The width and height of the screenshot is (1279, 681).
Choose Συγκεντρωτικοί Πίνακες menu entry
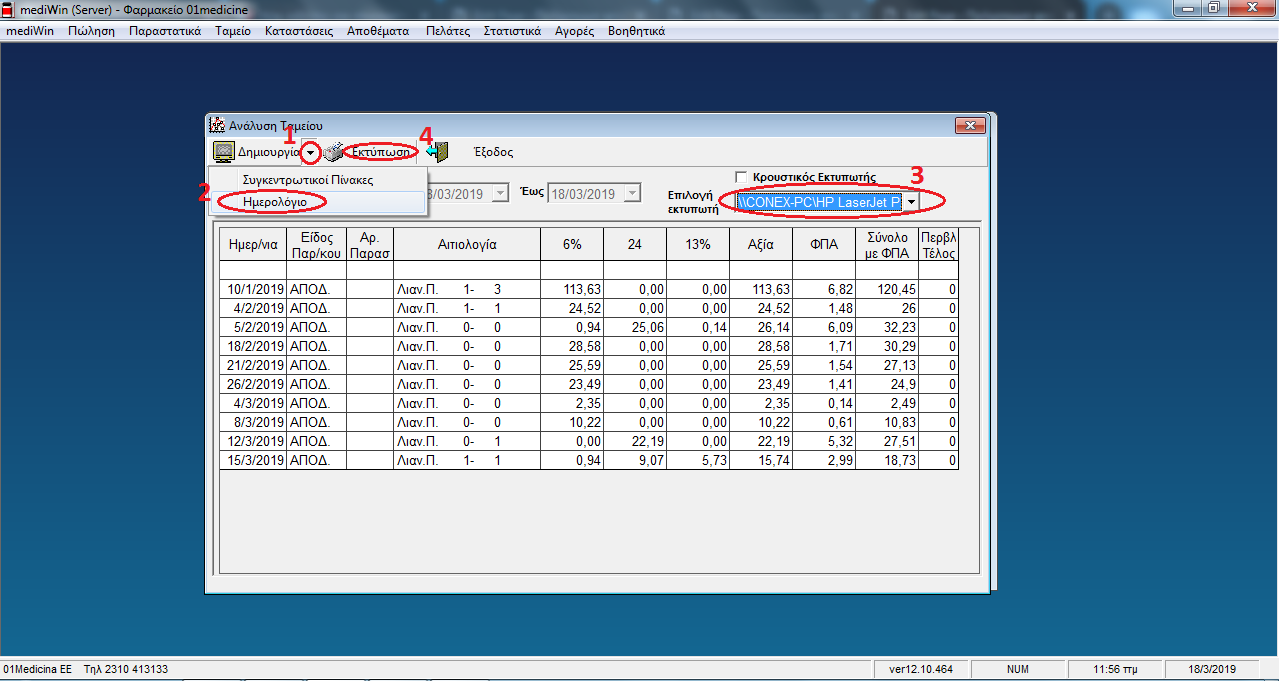[308, 180]
